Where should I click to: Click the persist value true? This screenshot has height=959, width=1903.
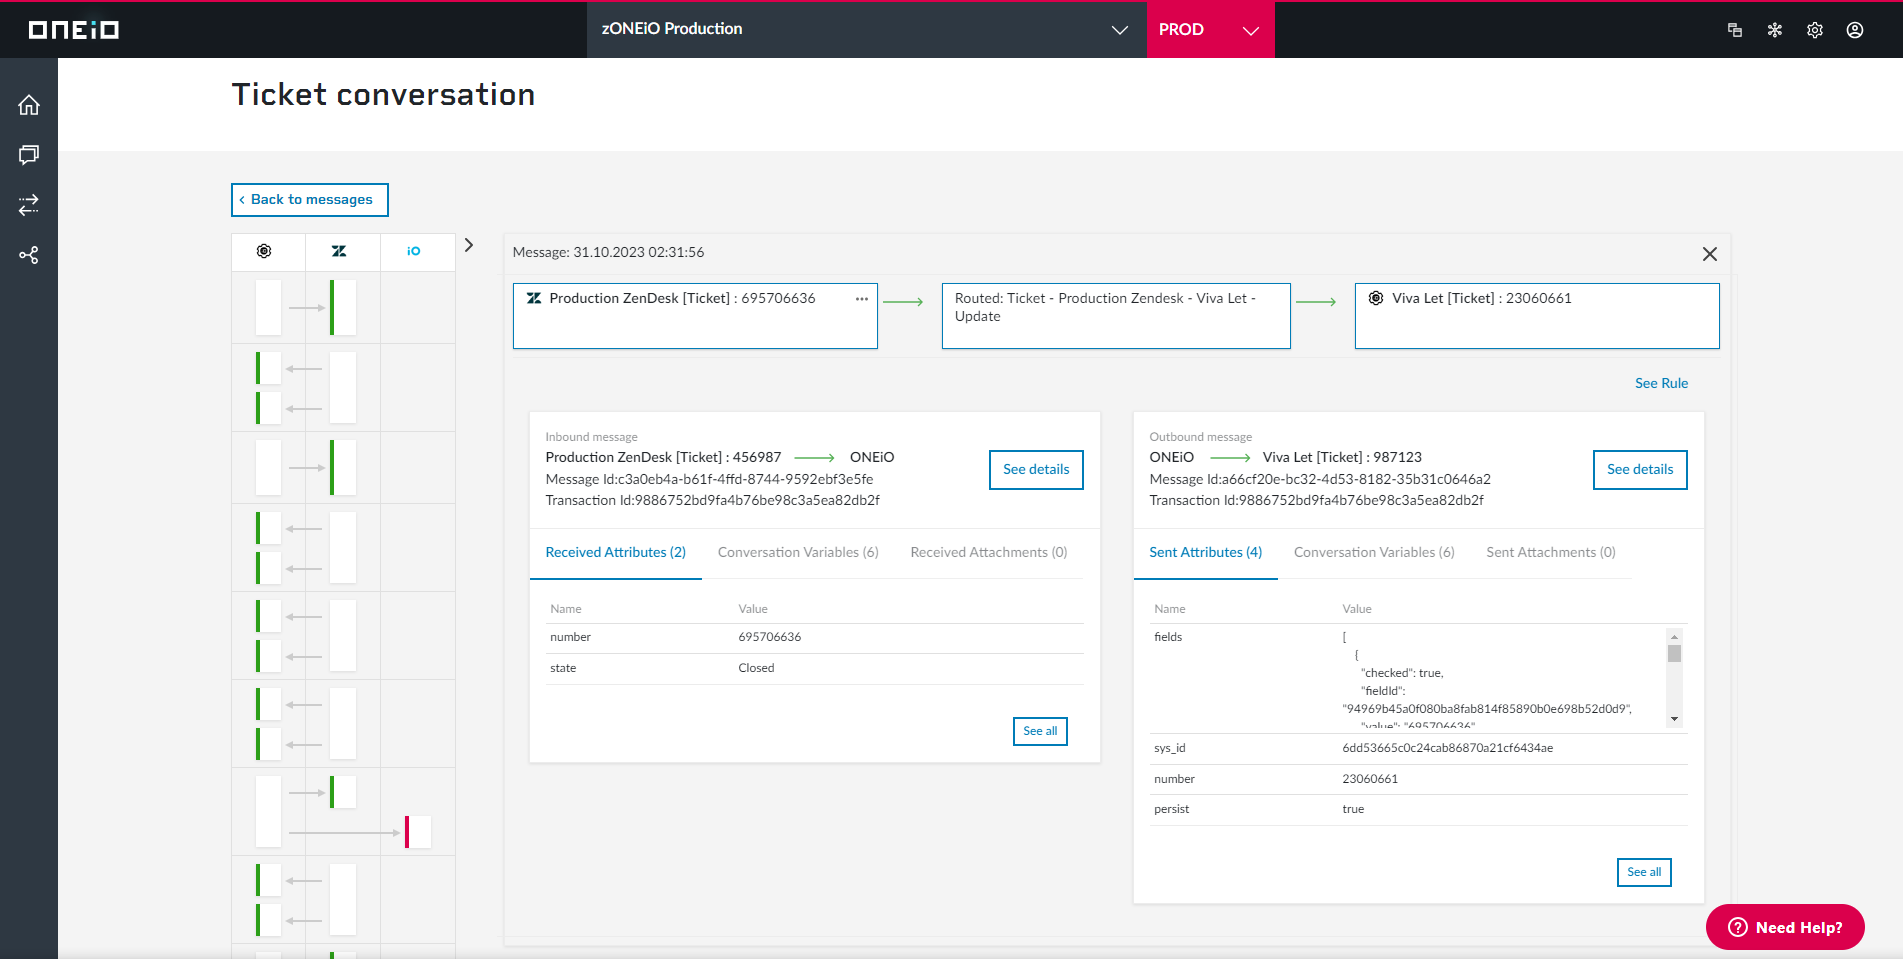pos(1353,809)
